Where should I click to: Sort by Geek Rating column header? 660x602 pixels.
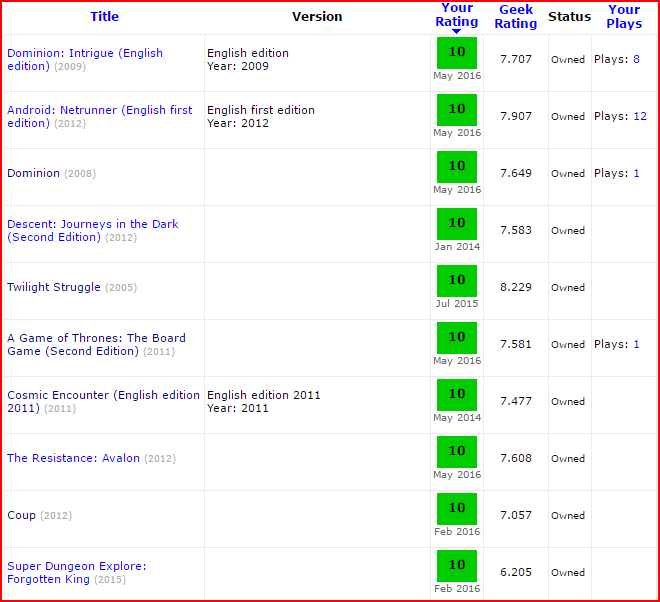point(516,16)
